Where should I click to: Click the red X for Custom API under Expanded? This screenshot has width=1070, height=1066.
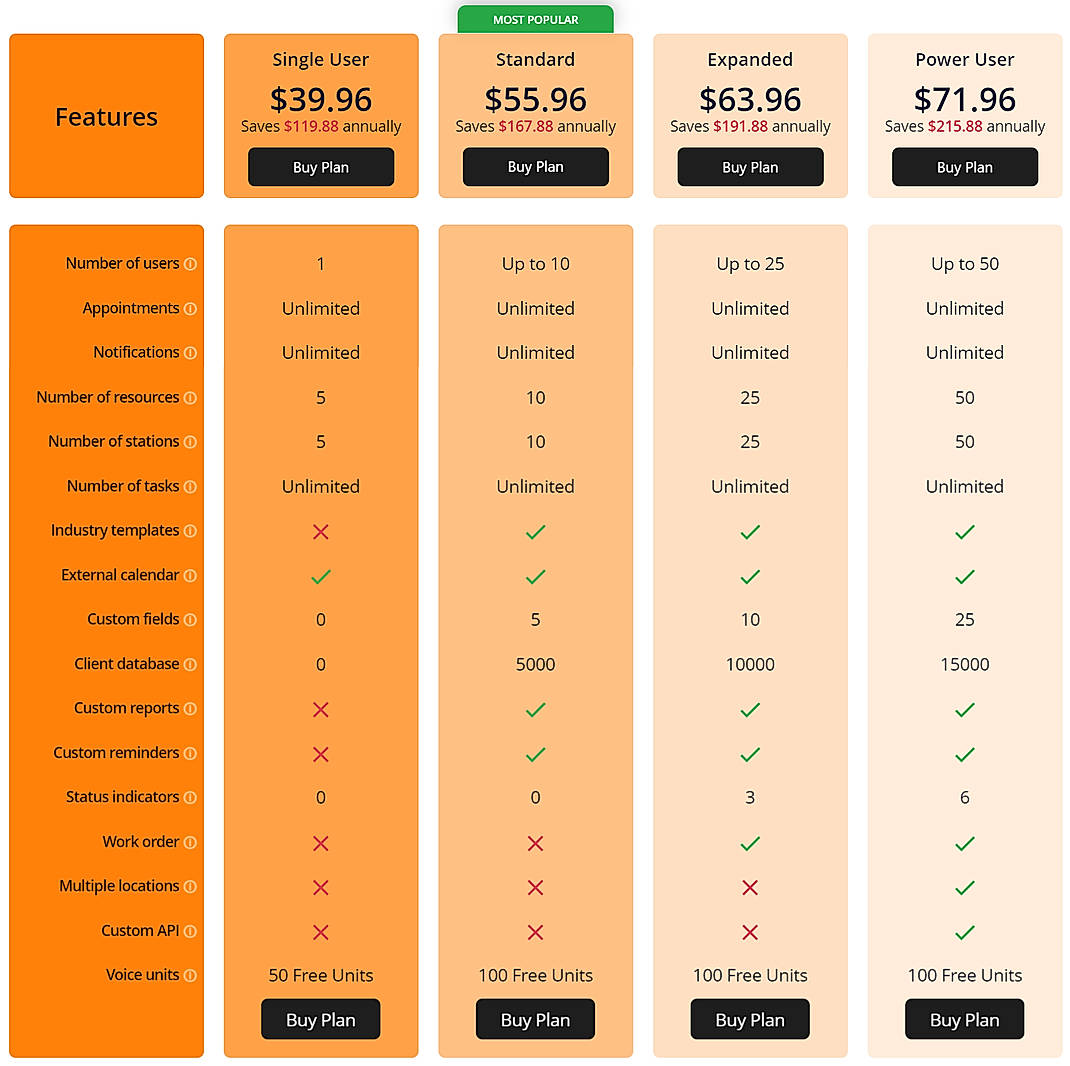tap(750, 932)
